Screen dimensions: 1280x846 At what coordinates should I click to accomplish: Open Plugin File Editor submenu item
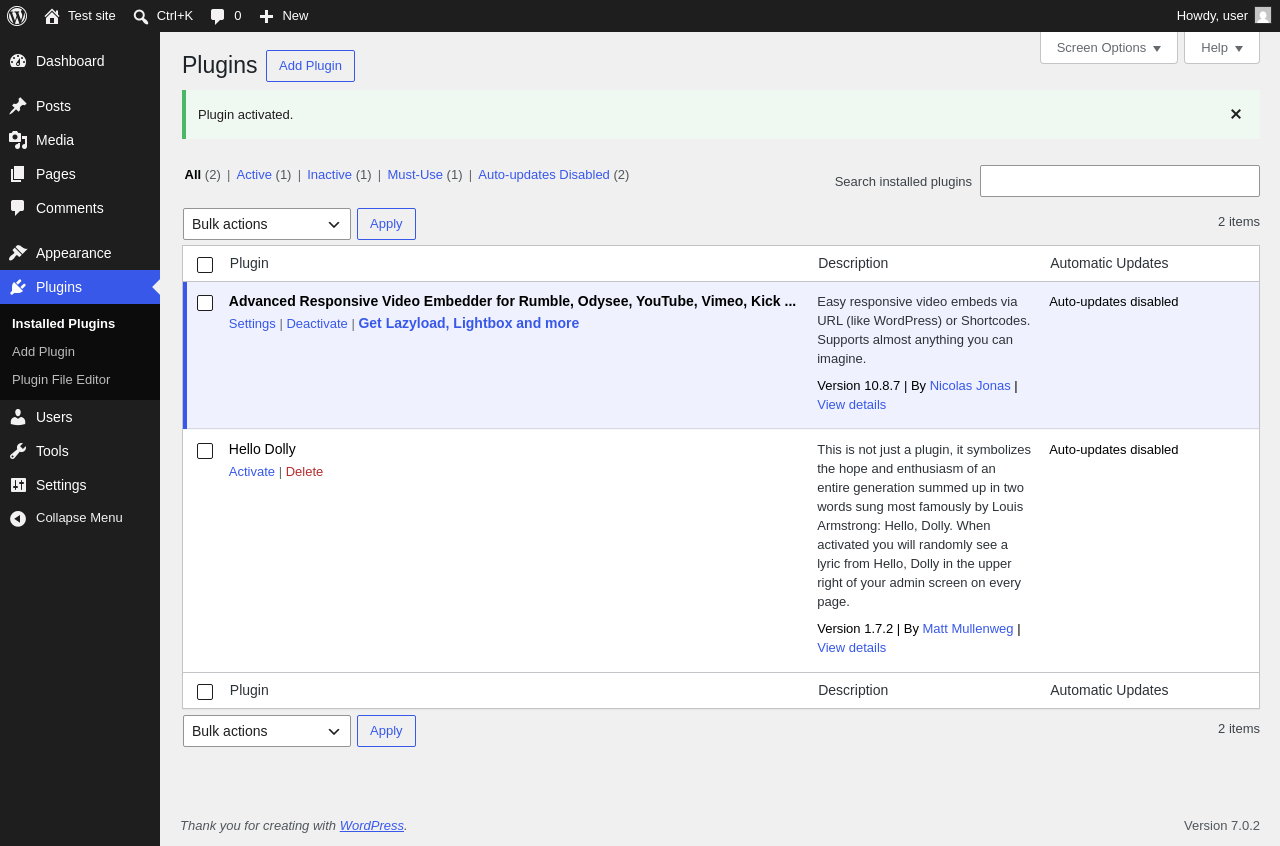click(61, 379)
